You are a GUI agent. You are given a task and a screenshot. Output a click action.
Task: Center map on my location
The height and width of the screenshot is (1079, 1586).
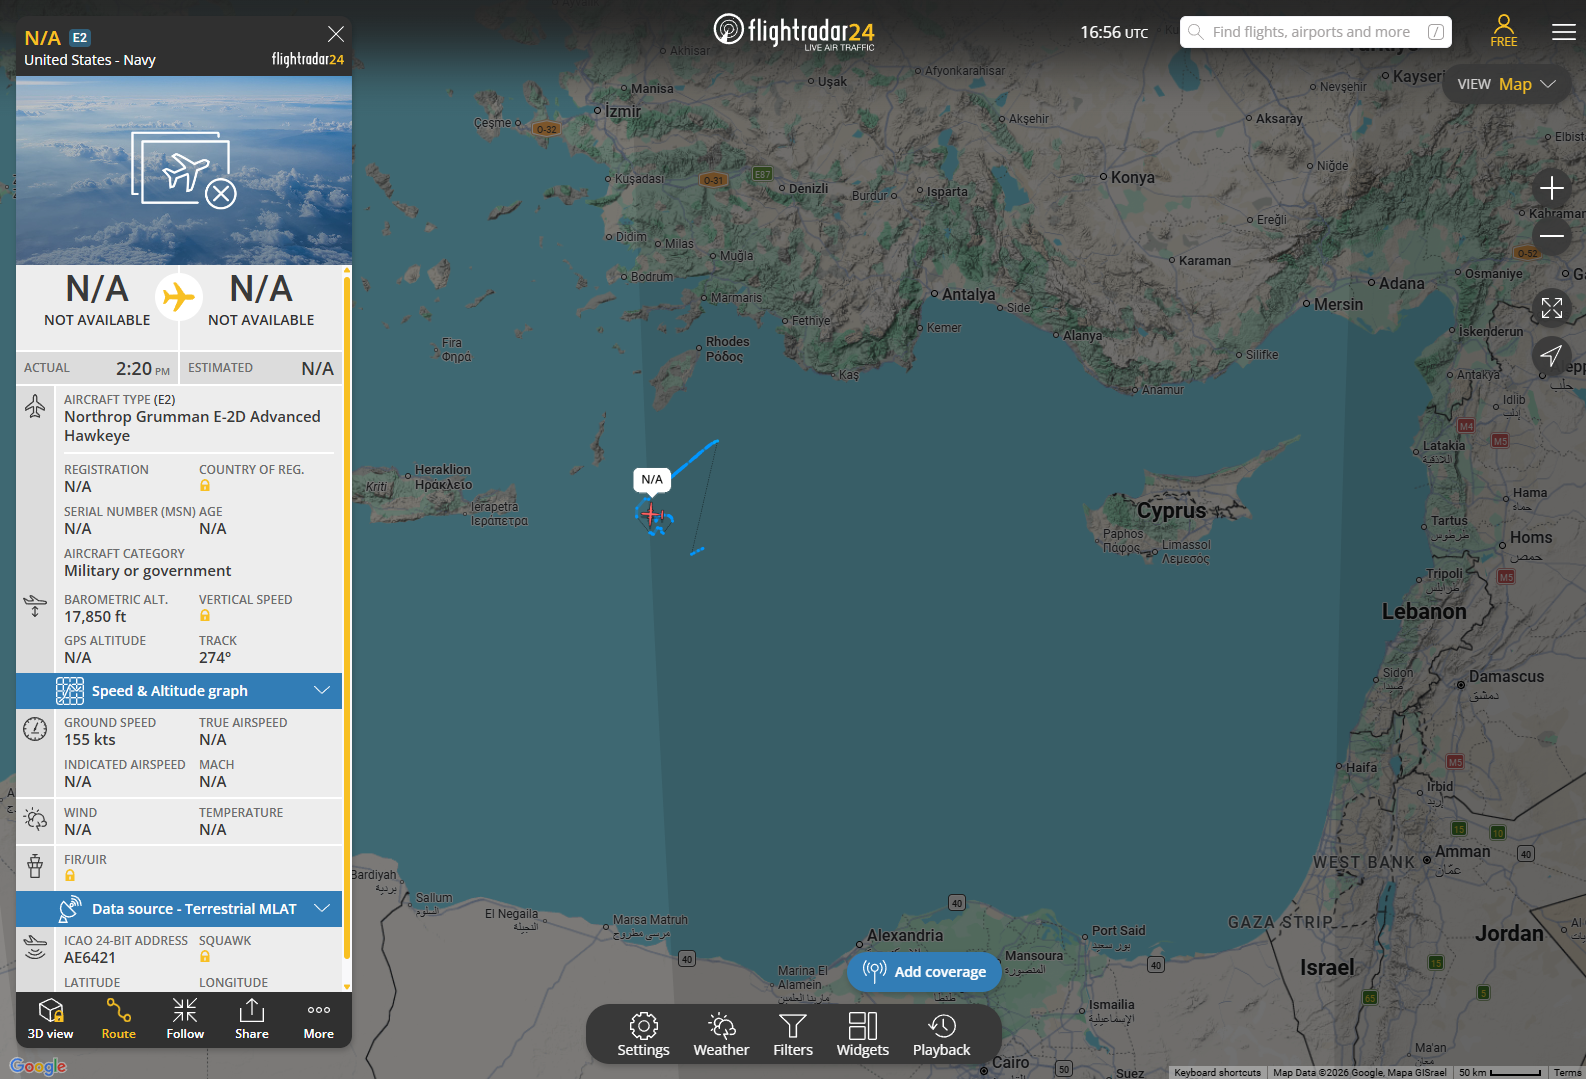click(x=1552, y=355)
